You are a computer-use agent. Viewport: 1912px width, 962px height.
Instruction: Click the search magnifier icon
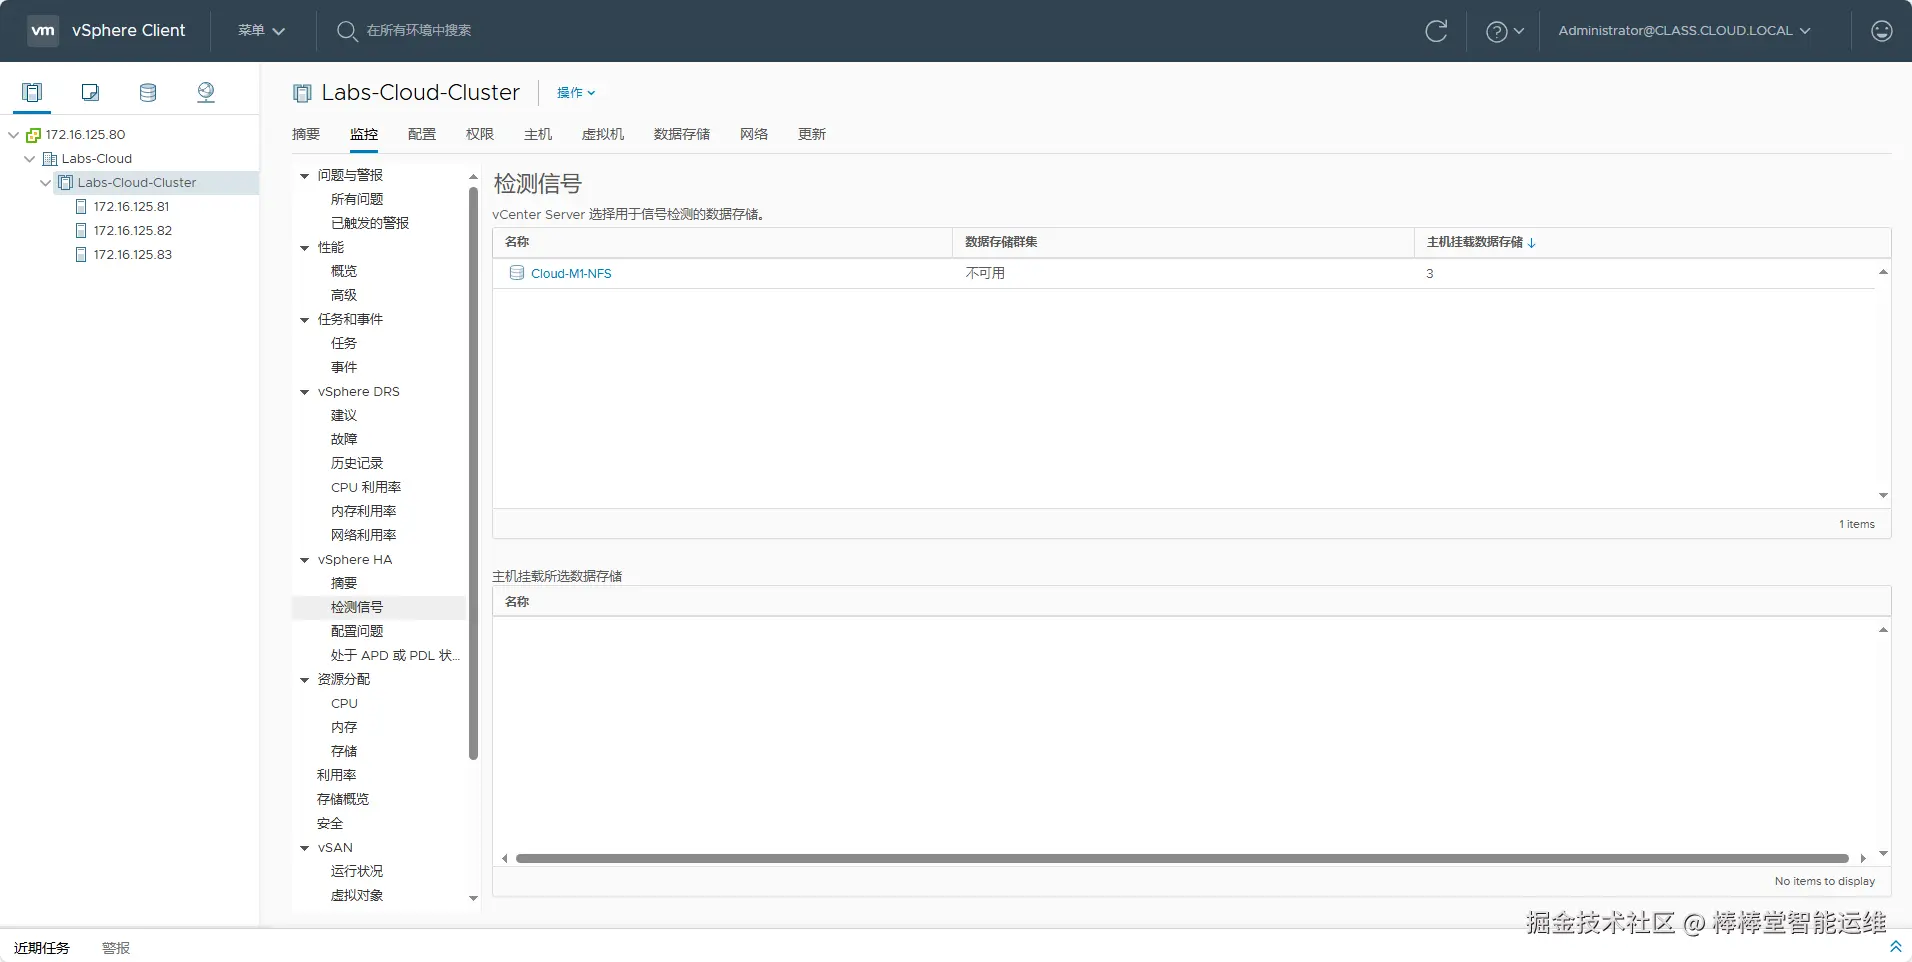[x=347, y=31]
